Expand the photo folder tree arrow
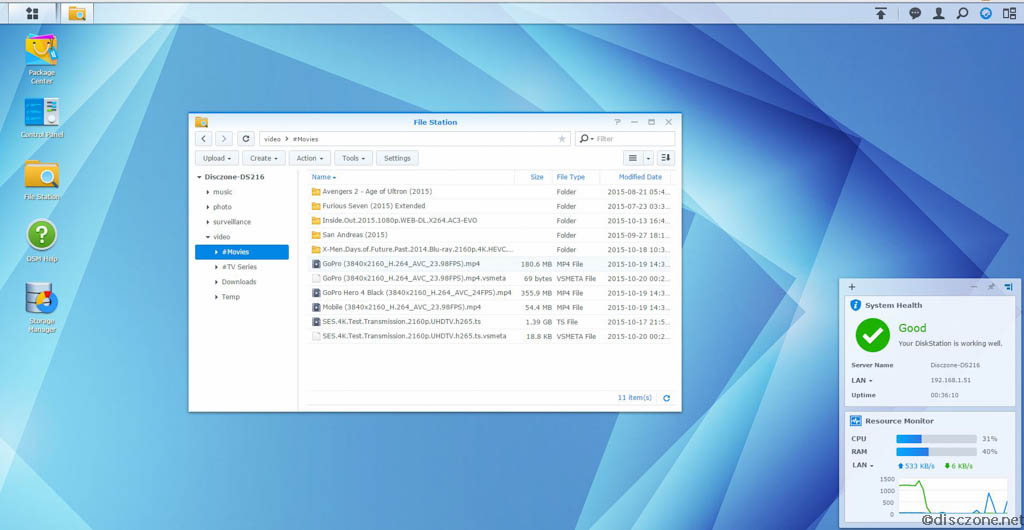The image size is (1024, 530). [x=208, y=207]
